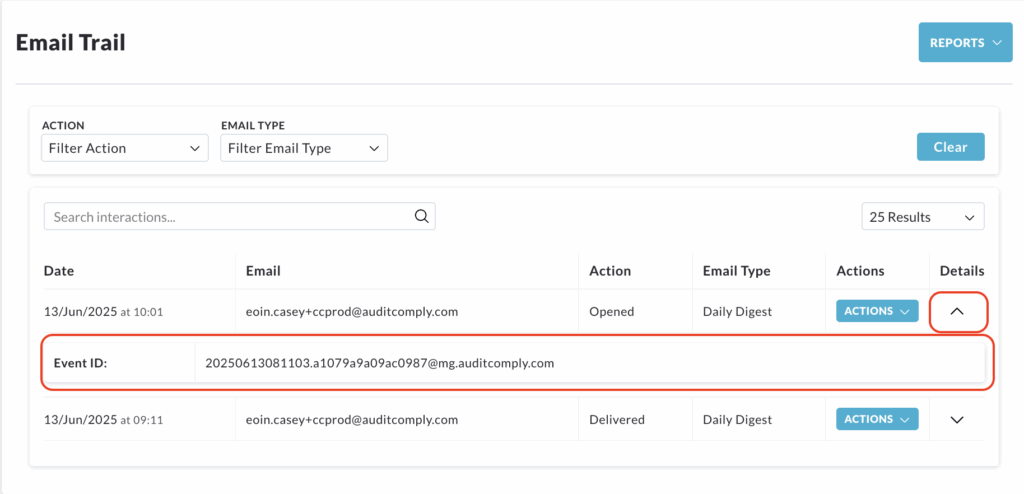Open ACTIONS menu for the Delivered row
1024x494 pixels.
click(877, 419)
